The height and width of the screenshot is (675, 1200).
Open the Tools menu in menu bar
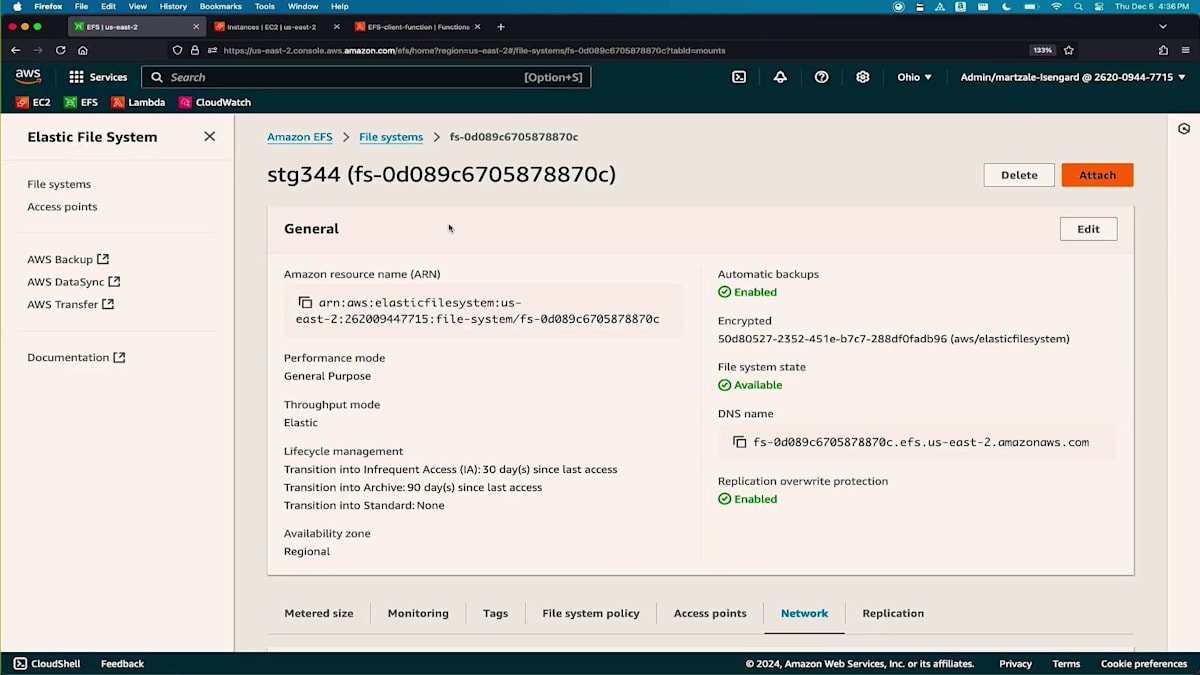[x=264, y=6]
